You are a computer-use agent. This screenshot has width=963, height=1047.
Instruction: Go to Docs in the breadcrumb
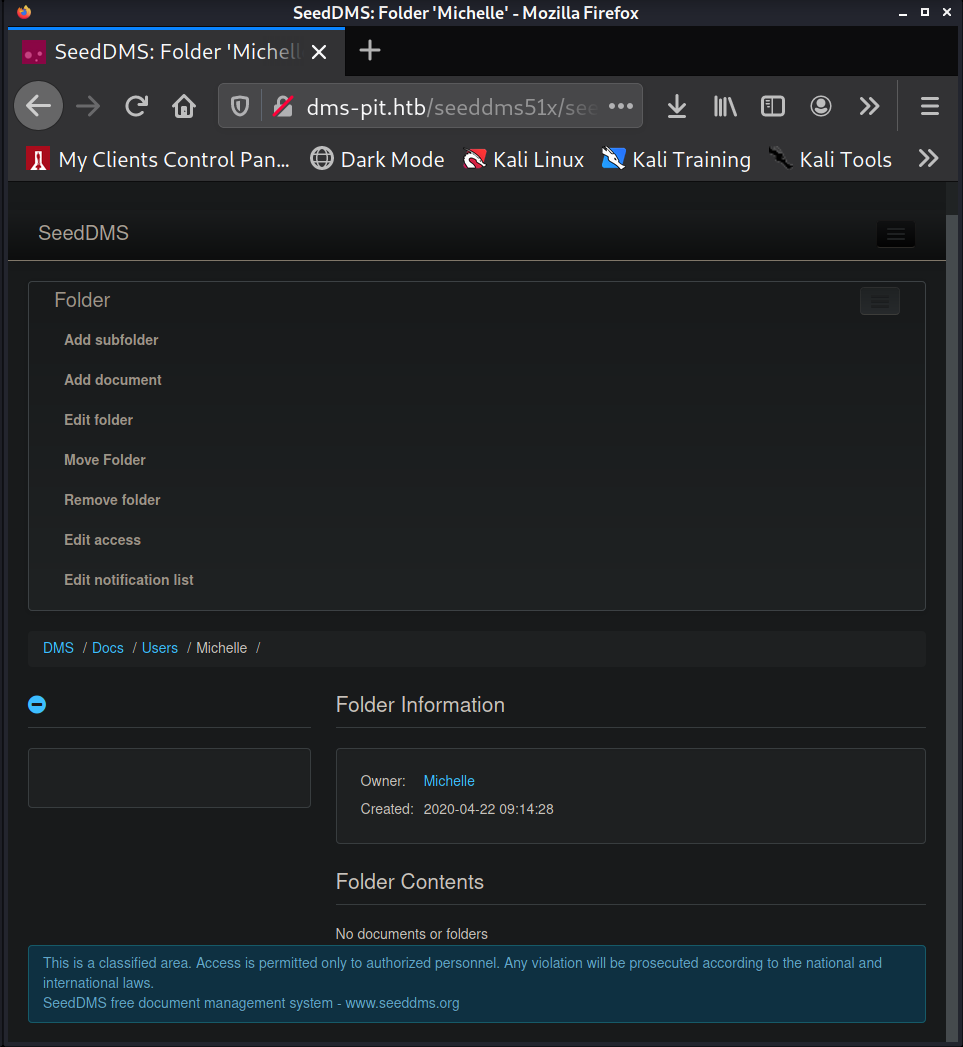(108, 648)
